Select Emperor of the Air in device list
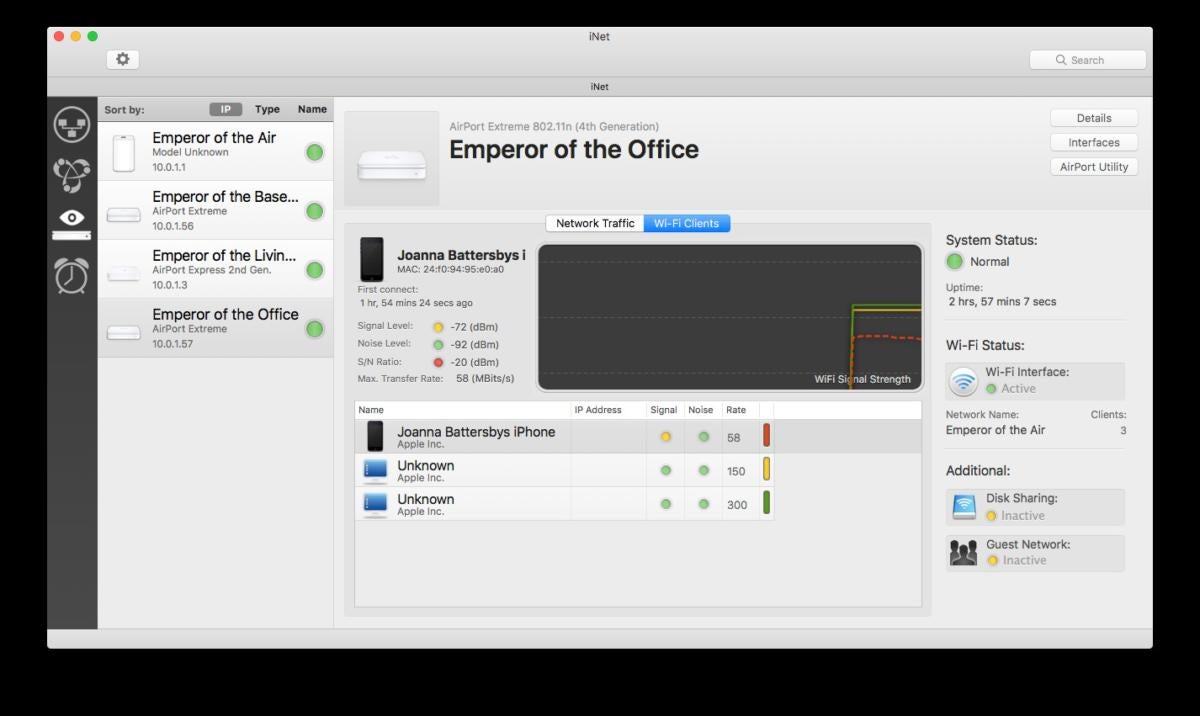Screen dimensions: 1200x716 (216, 152)
